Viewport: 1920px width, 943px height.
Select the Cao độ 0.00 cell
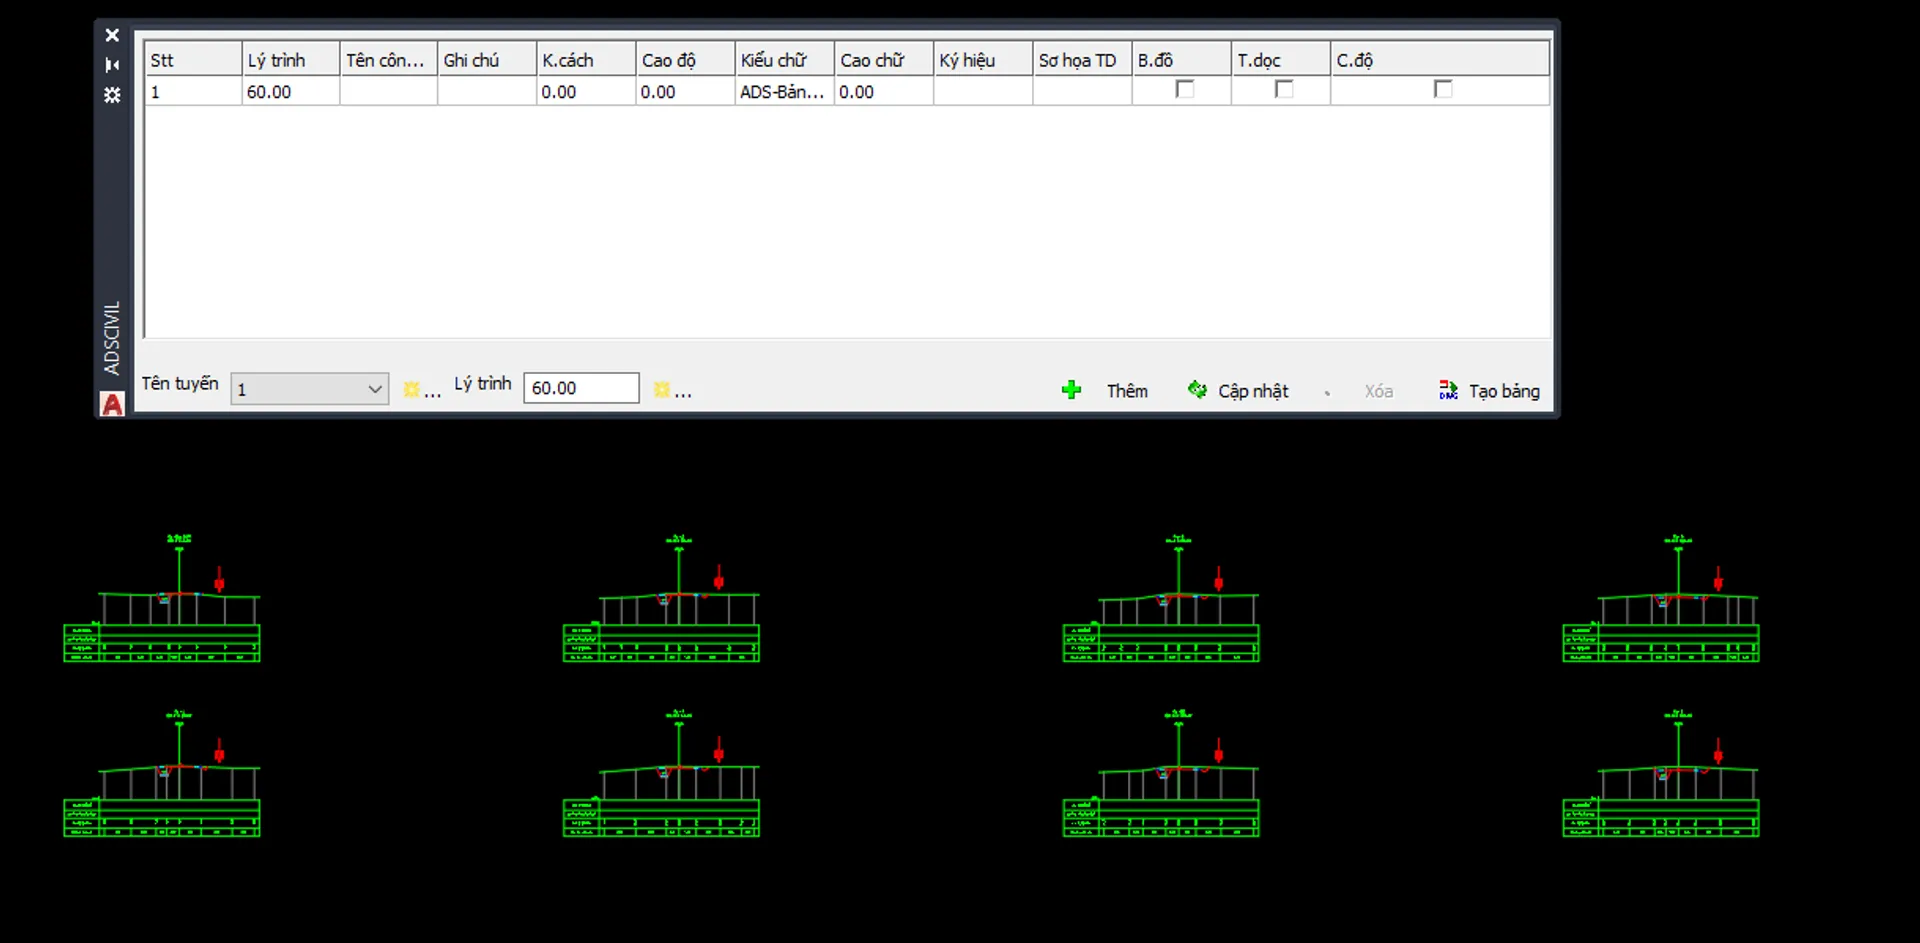685,91
